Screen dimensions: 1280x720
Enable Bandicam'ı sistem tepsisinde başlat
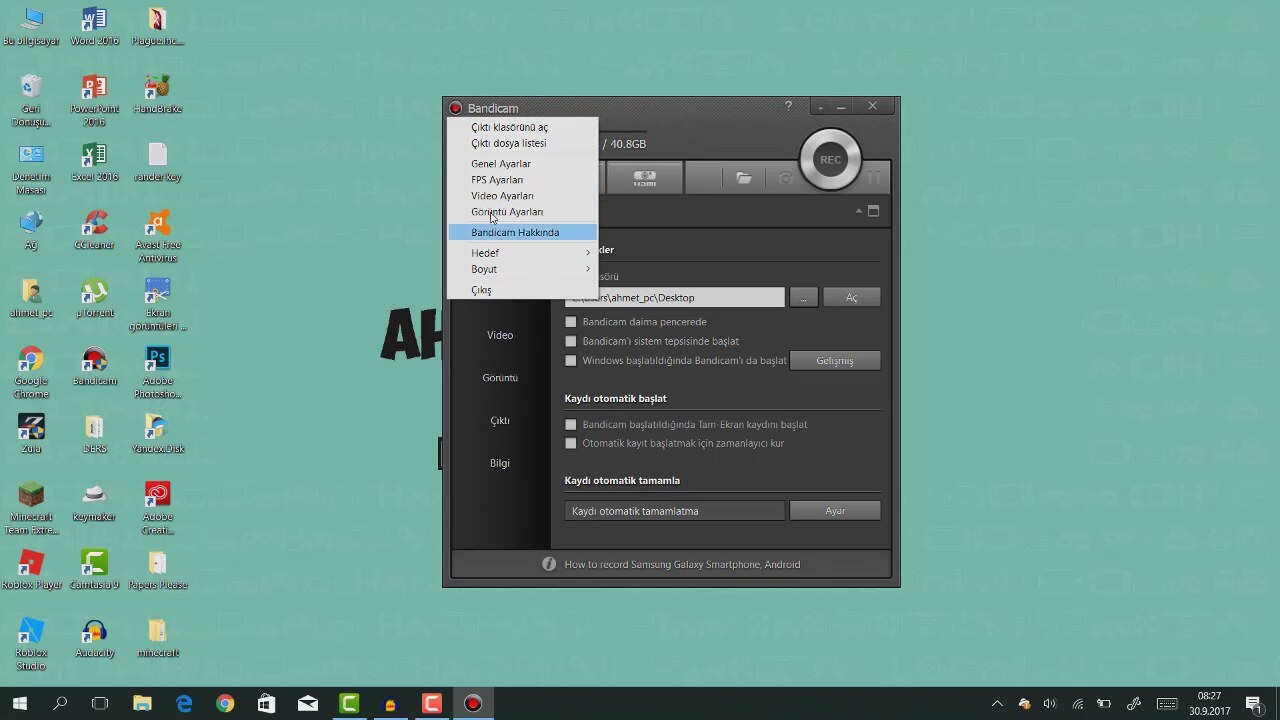(x=571, y=341)
